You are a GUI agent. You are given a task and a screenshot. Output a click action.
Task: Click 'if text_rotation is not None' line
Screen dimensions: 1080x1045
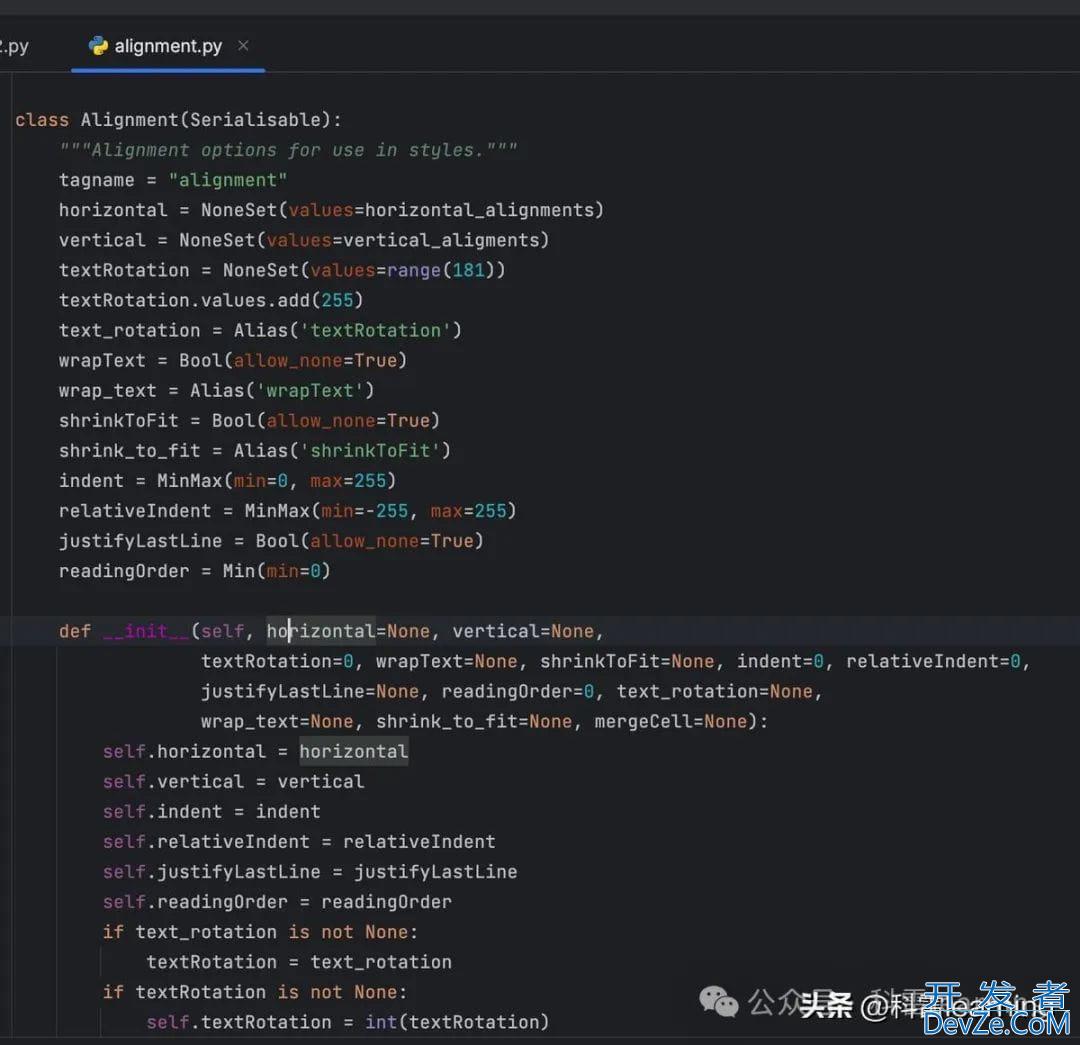pyautogui.click(x=260, y=932)
